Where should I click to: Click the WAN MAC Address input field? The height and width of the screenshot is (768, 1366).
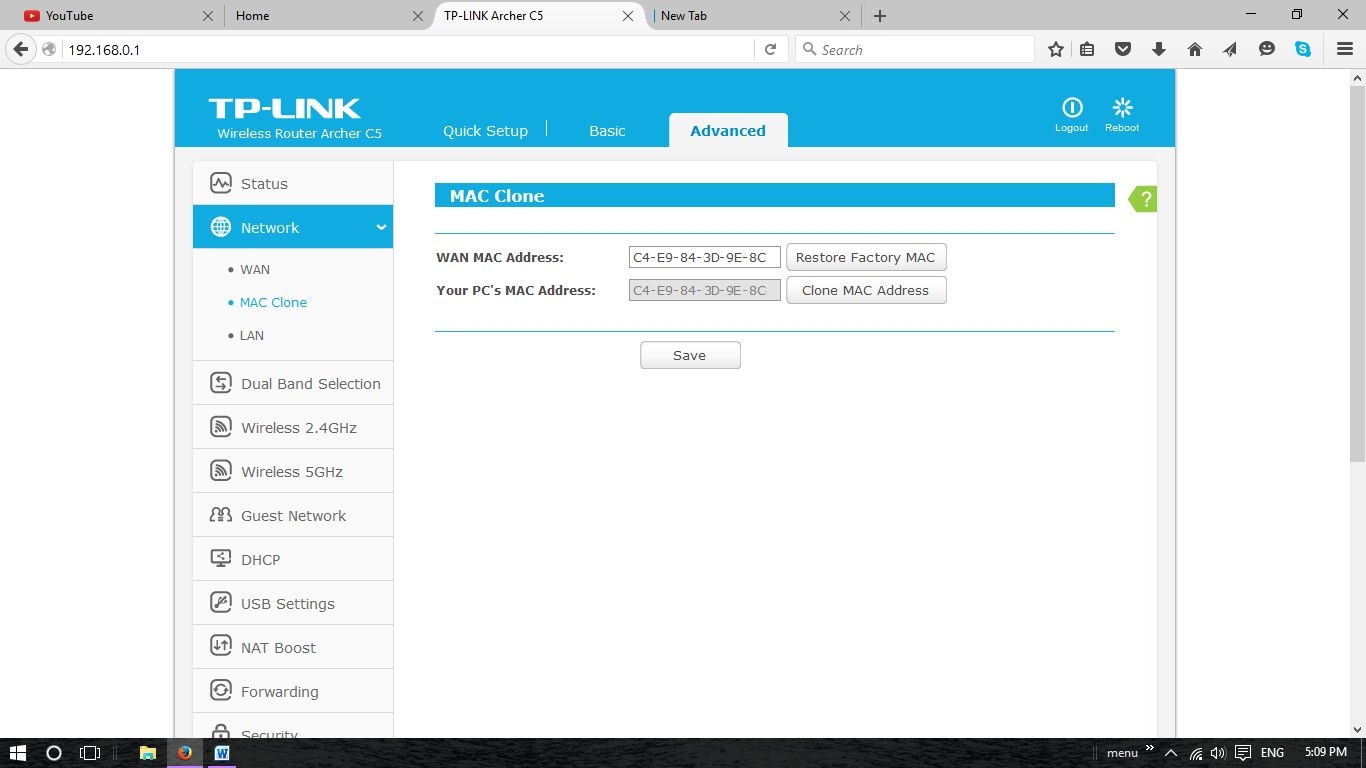tap(705, 257)
